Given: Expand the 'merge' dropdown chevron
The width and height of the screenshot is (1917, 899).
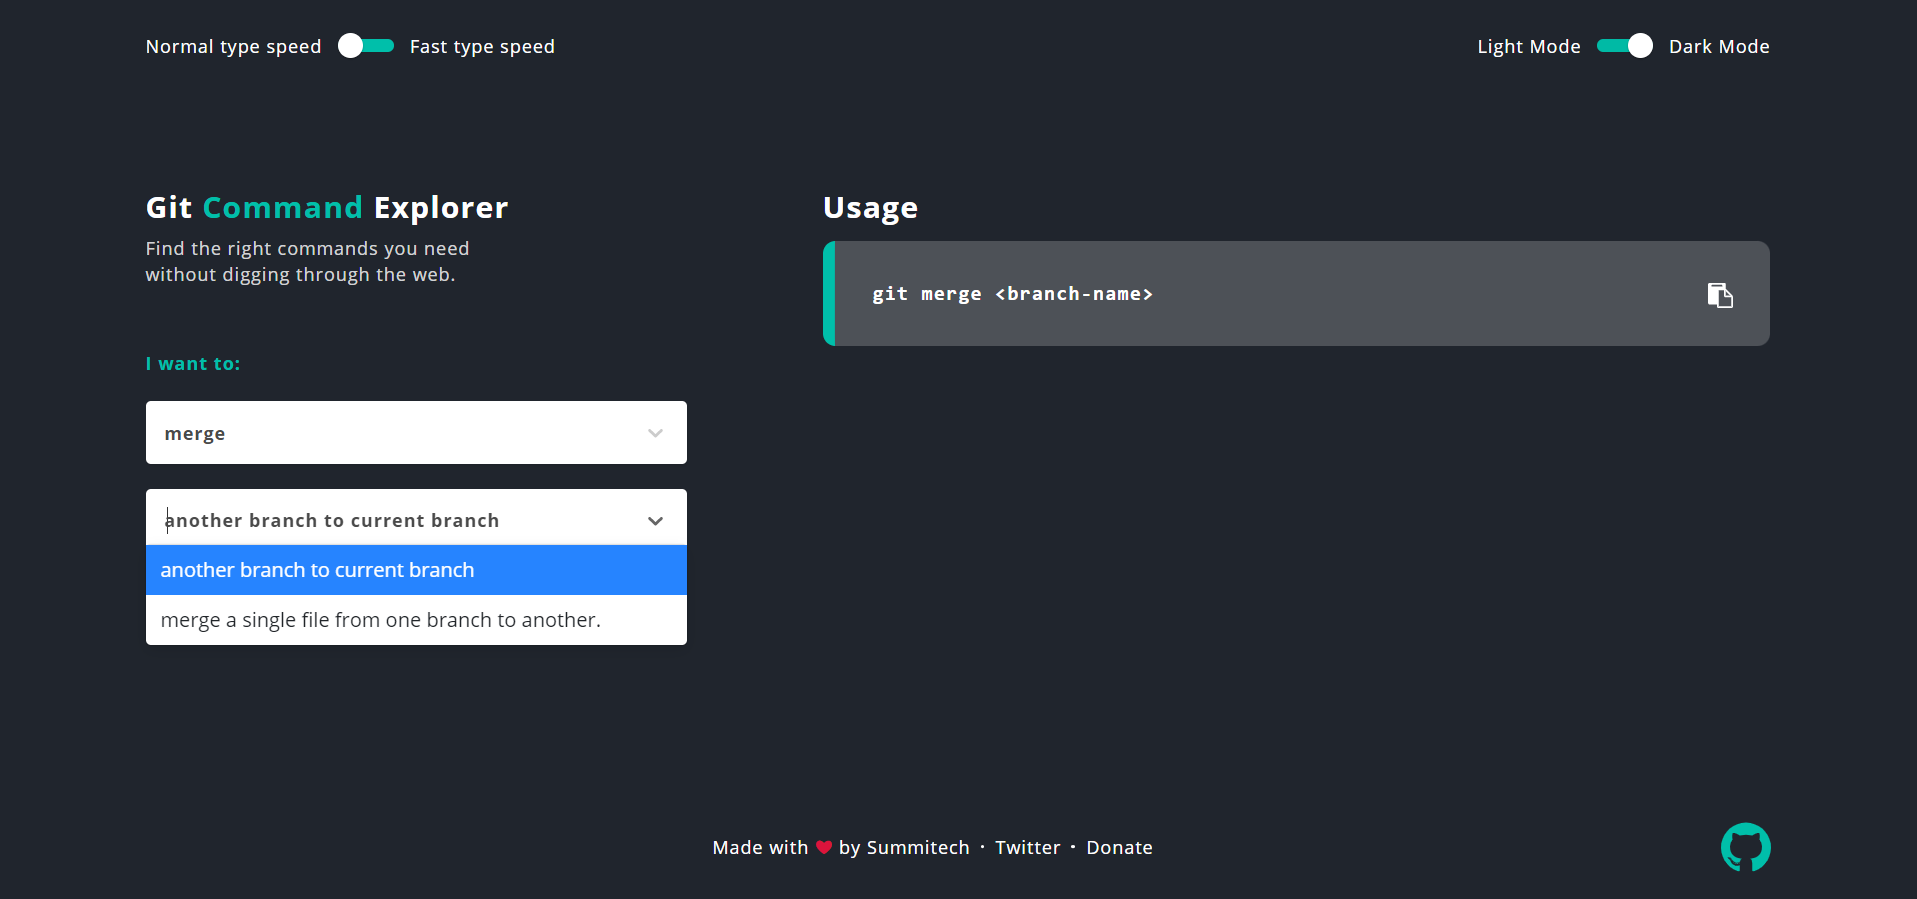Looking at the screenshot, I should pyautogui.click(x=655, y=433).
